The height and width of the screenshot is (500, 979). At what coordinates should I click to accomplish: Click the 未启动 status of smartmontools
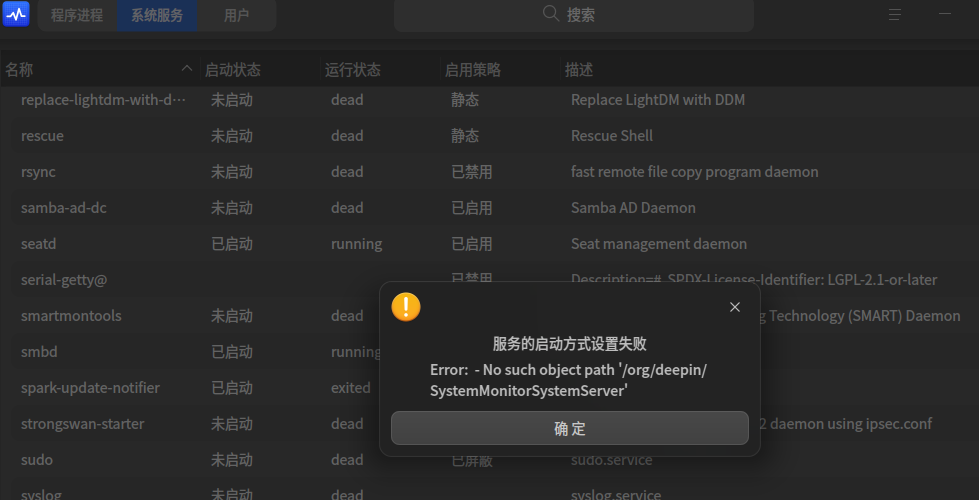[232, 316]
